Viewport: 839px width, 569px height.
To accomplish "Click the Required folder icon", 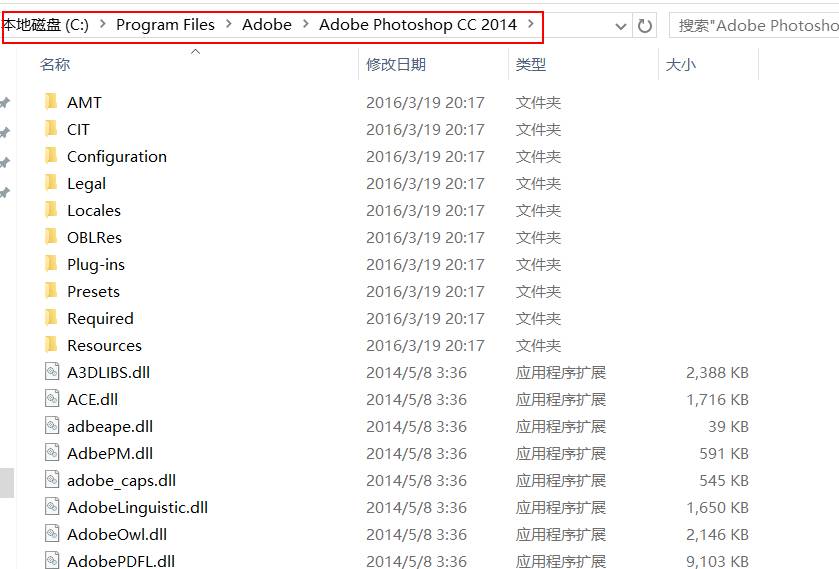I will (x=51, y=317).
